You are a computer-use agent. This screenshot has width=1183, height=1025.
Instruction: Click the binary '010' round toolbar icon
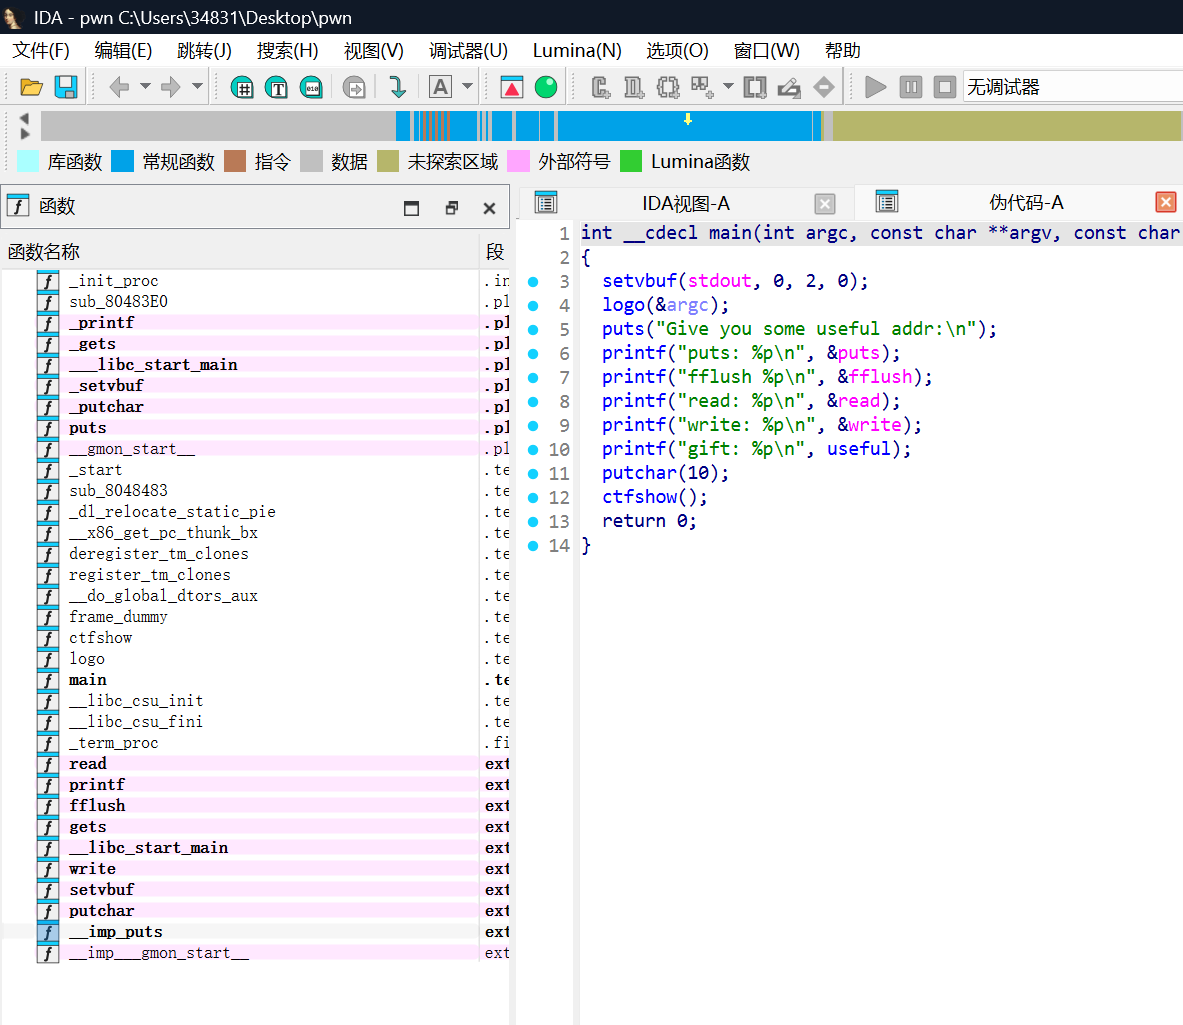(312, 87)
